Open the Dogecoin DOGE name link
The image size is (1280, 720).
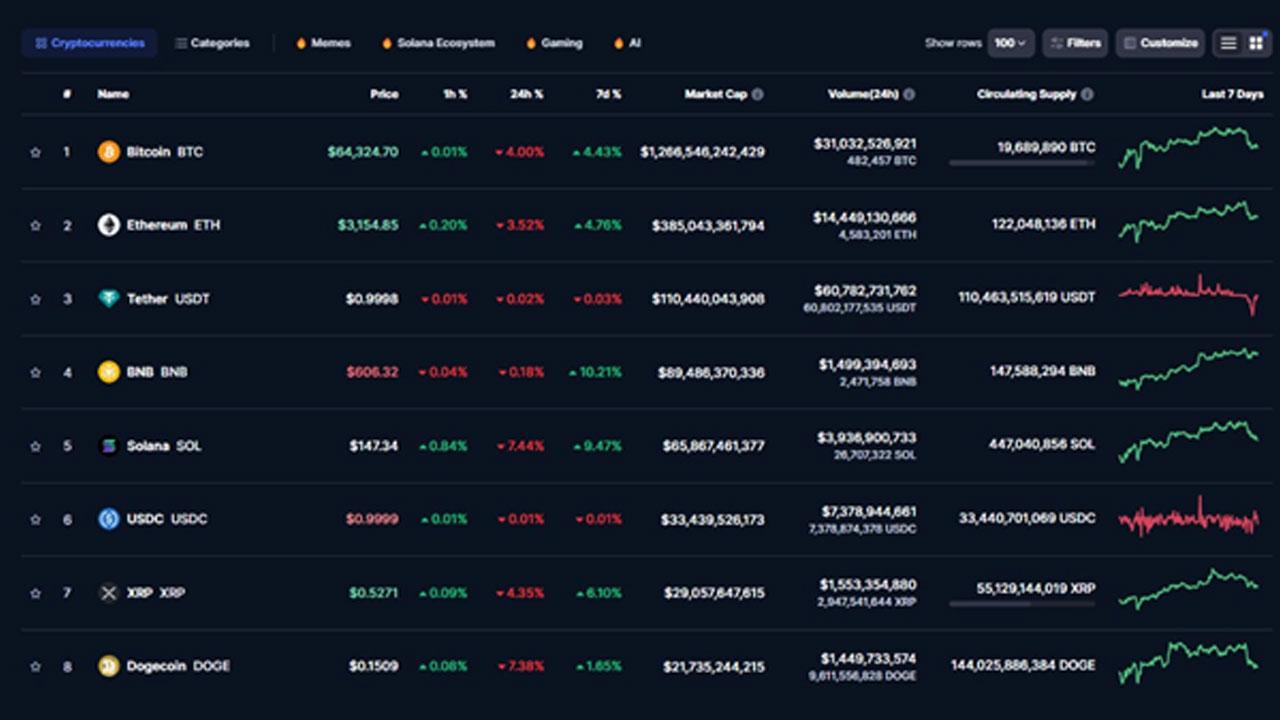[x=178, y=666]
